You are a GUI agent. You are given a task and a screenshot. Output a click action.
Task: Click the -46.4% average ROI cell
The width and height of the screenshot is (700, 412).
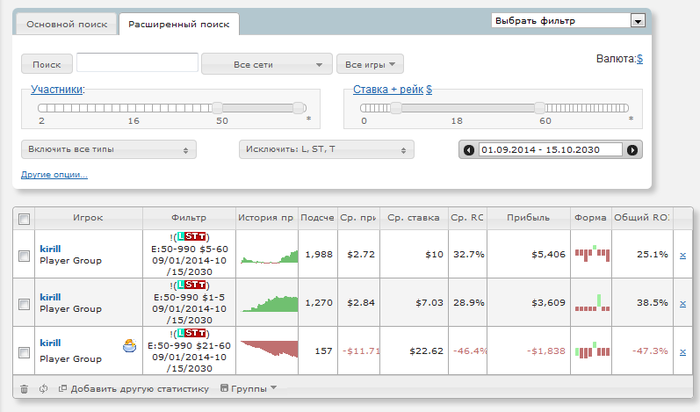469,351
